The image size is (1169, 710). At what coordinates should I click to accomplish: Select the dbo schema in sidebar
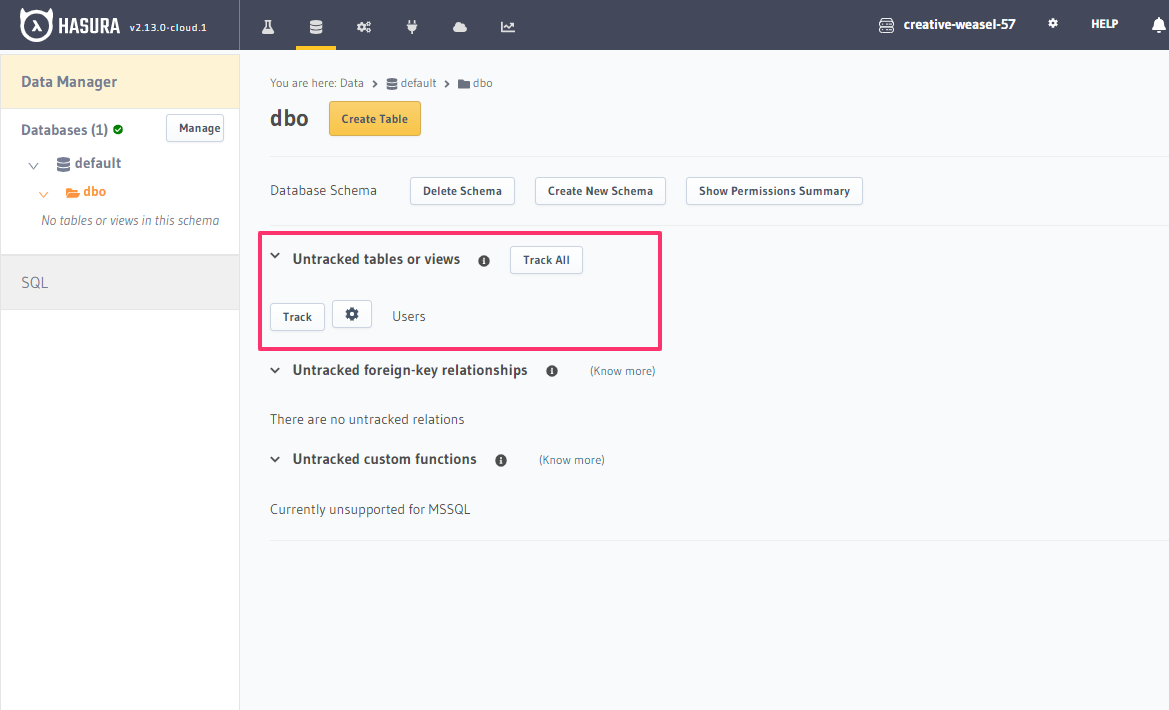pyautogui.click(x=94, y=192)
